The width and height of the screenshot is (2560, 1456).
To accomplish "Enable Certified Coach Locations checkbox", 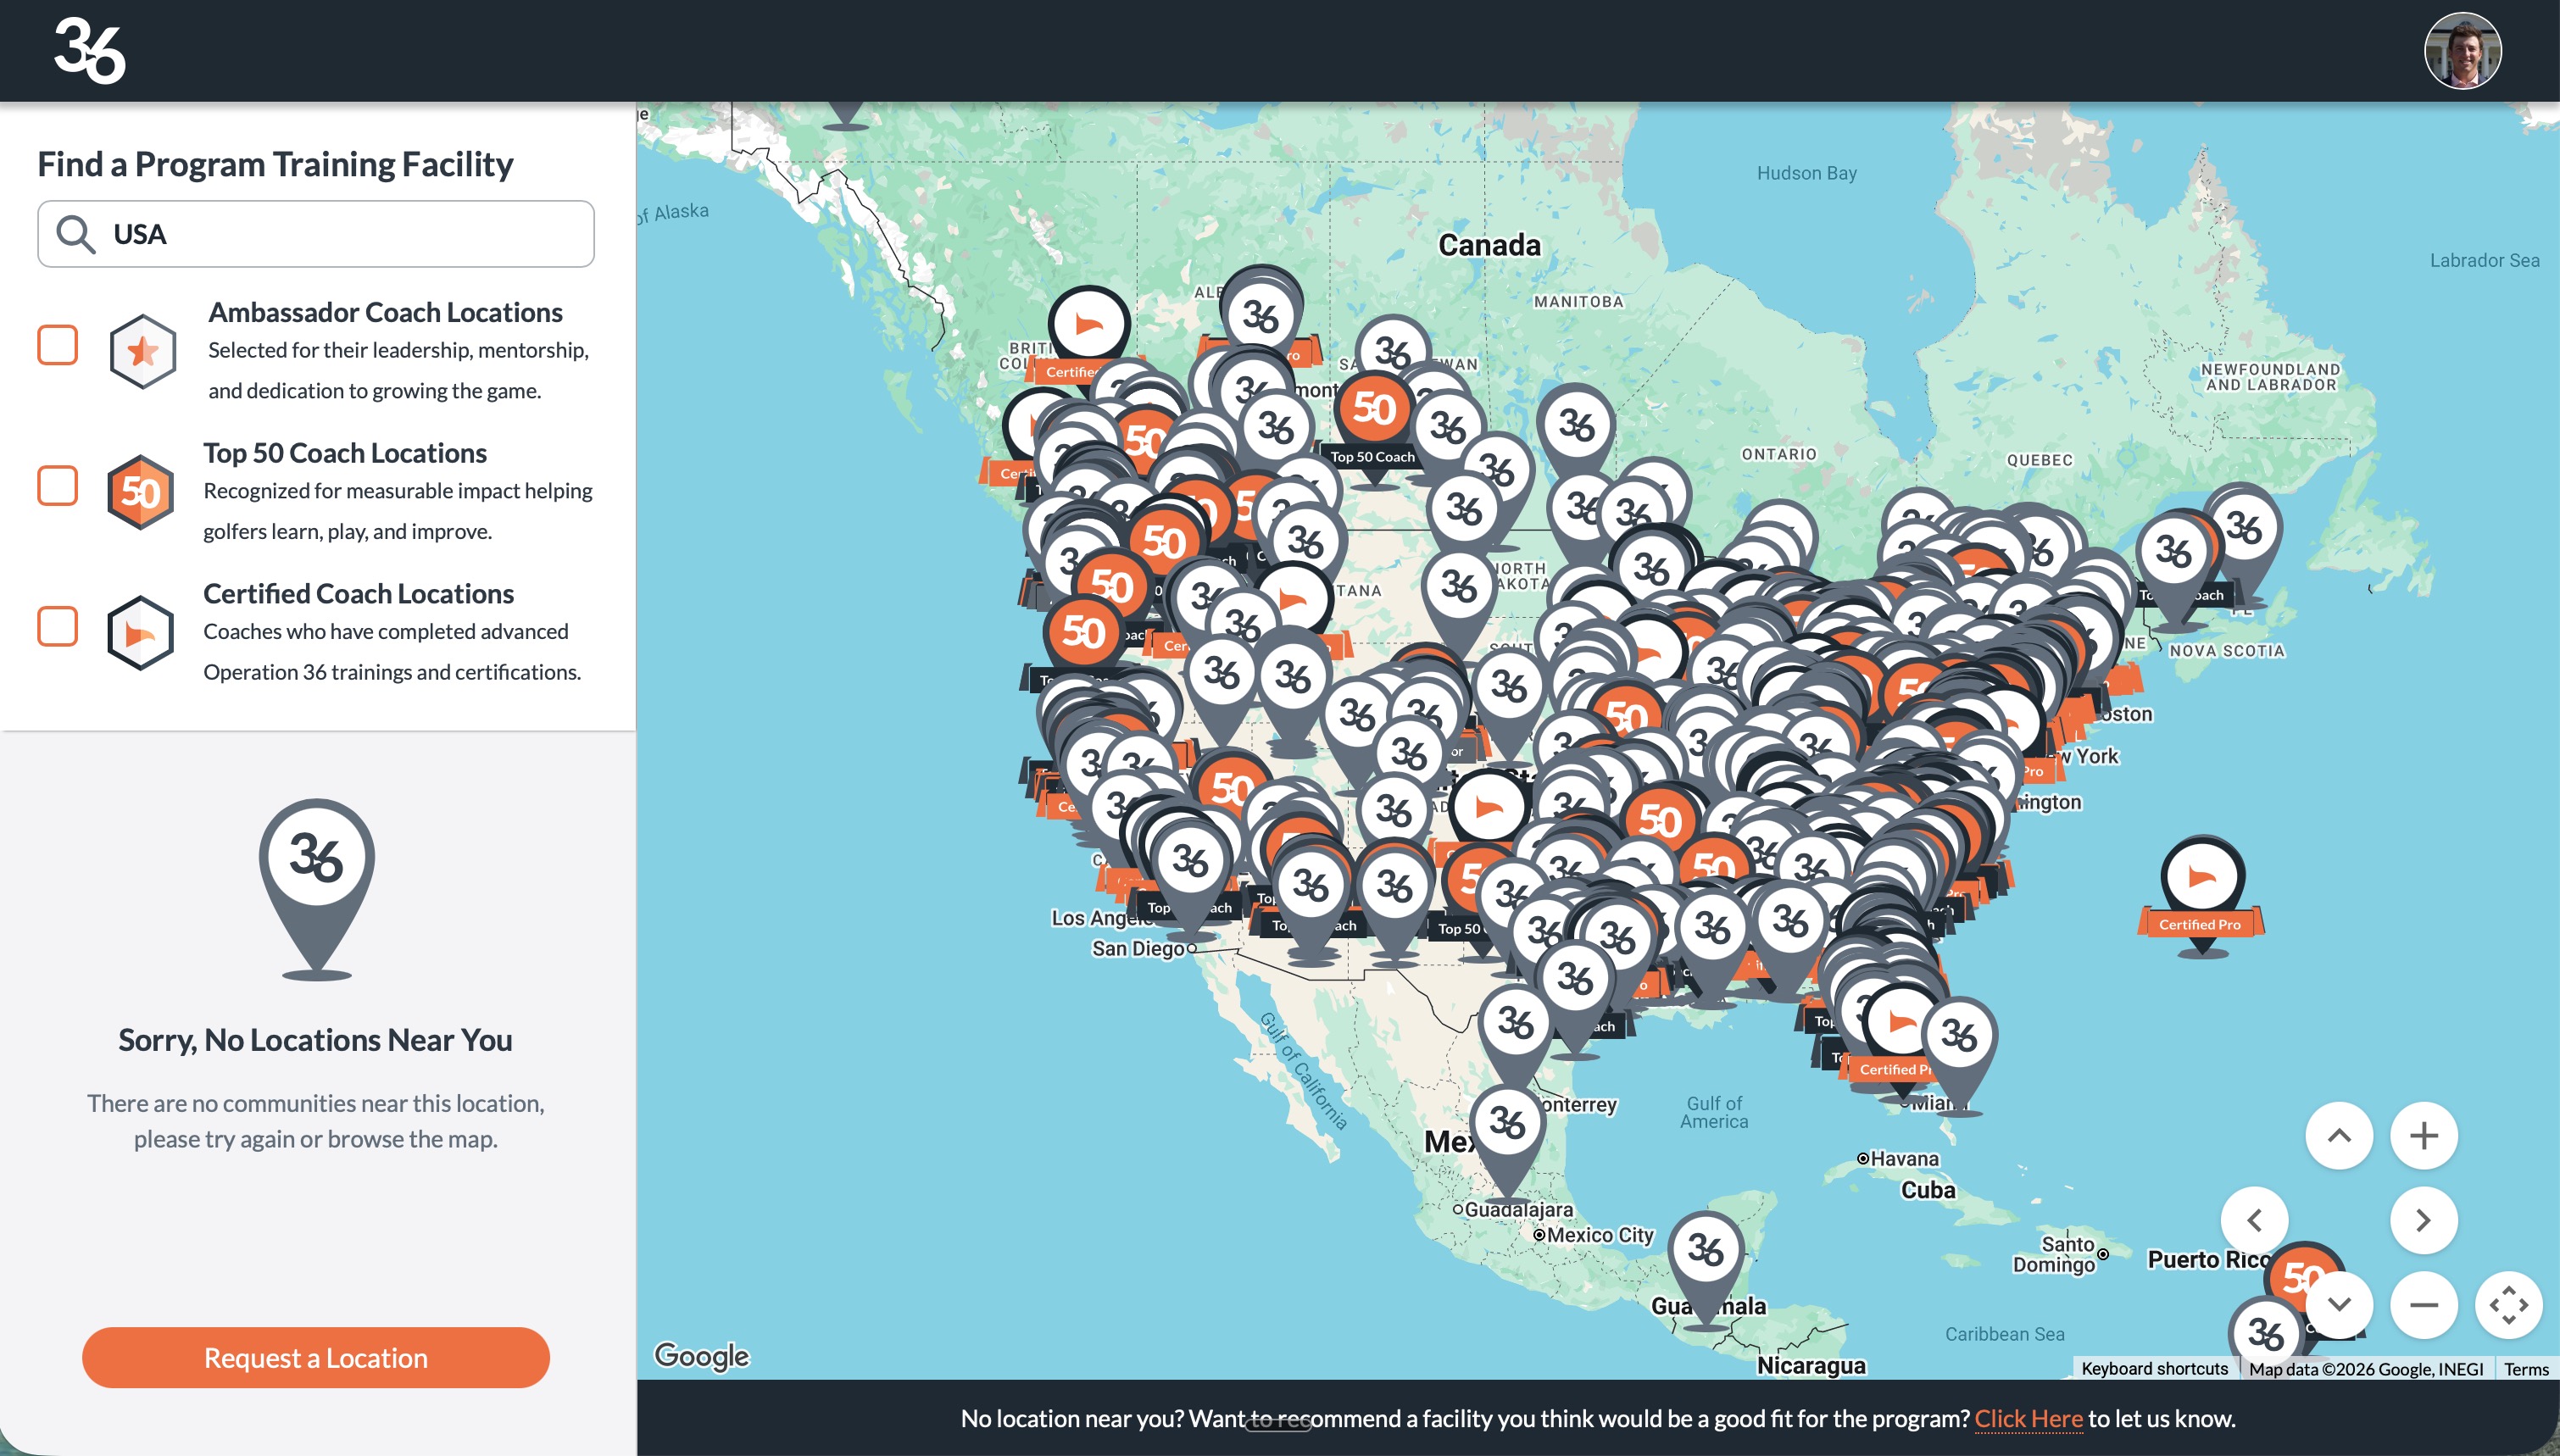I will click(x=58, y=627).
